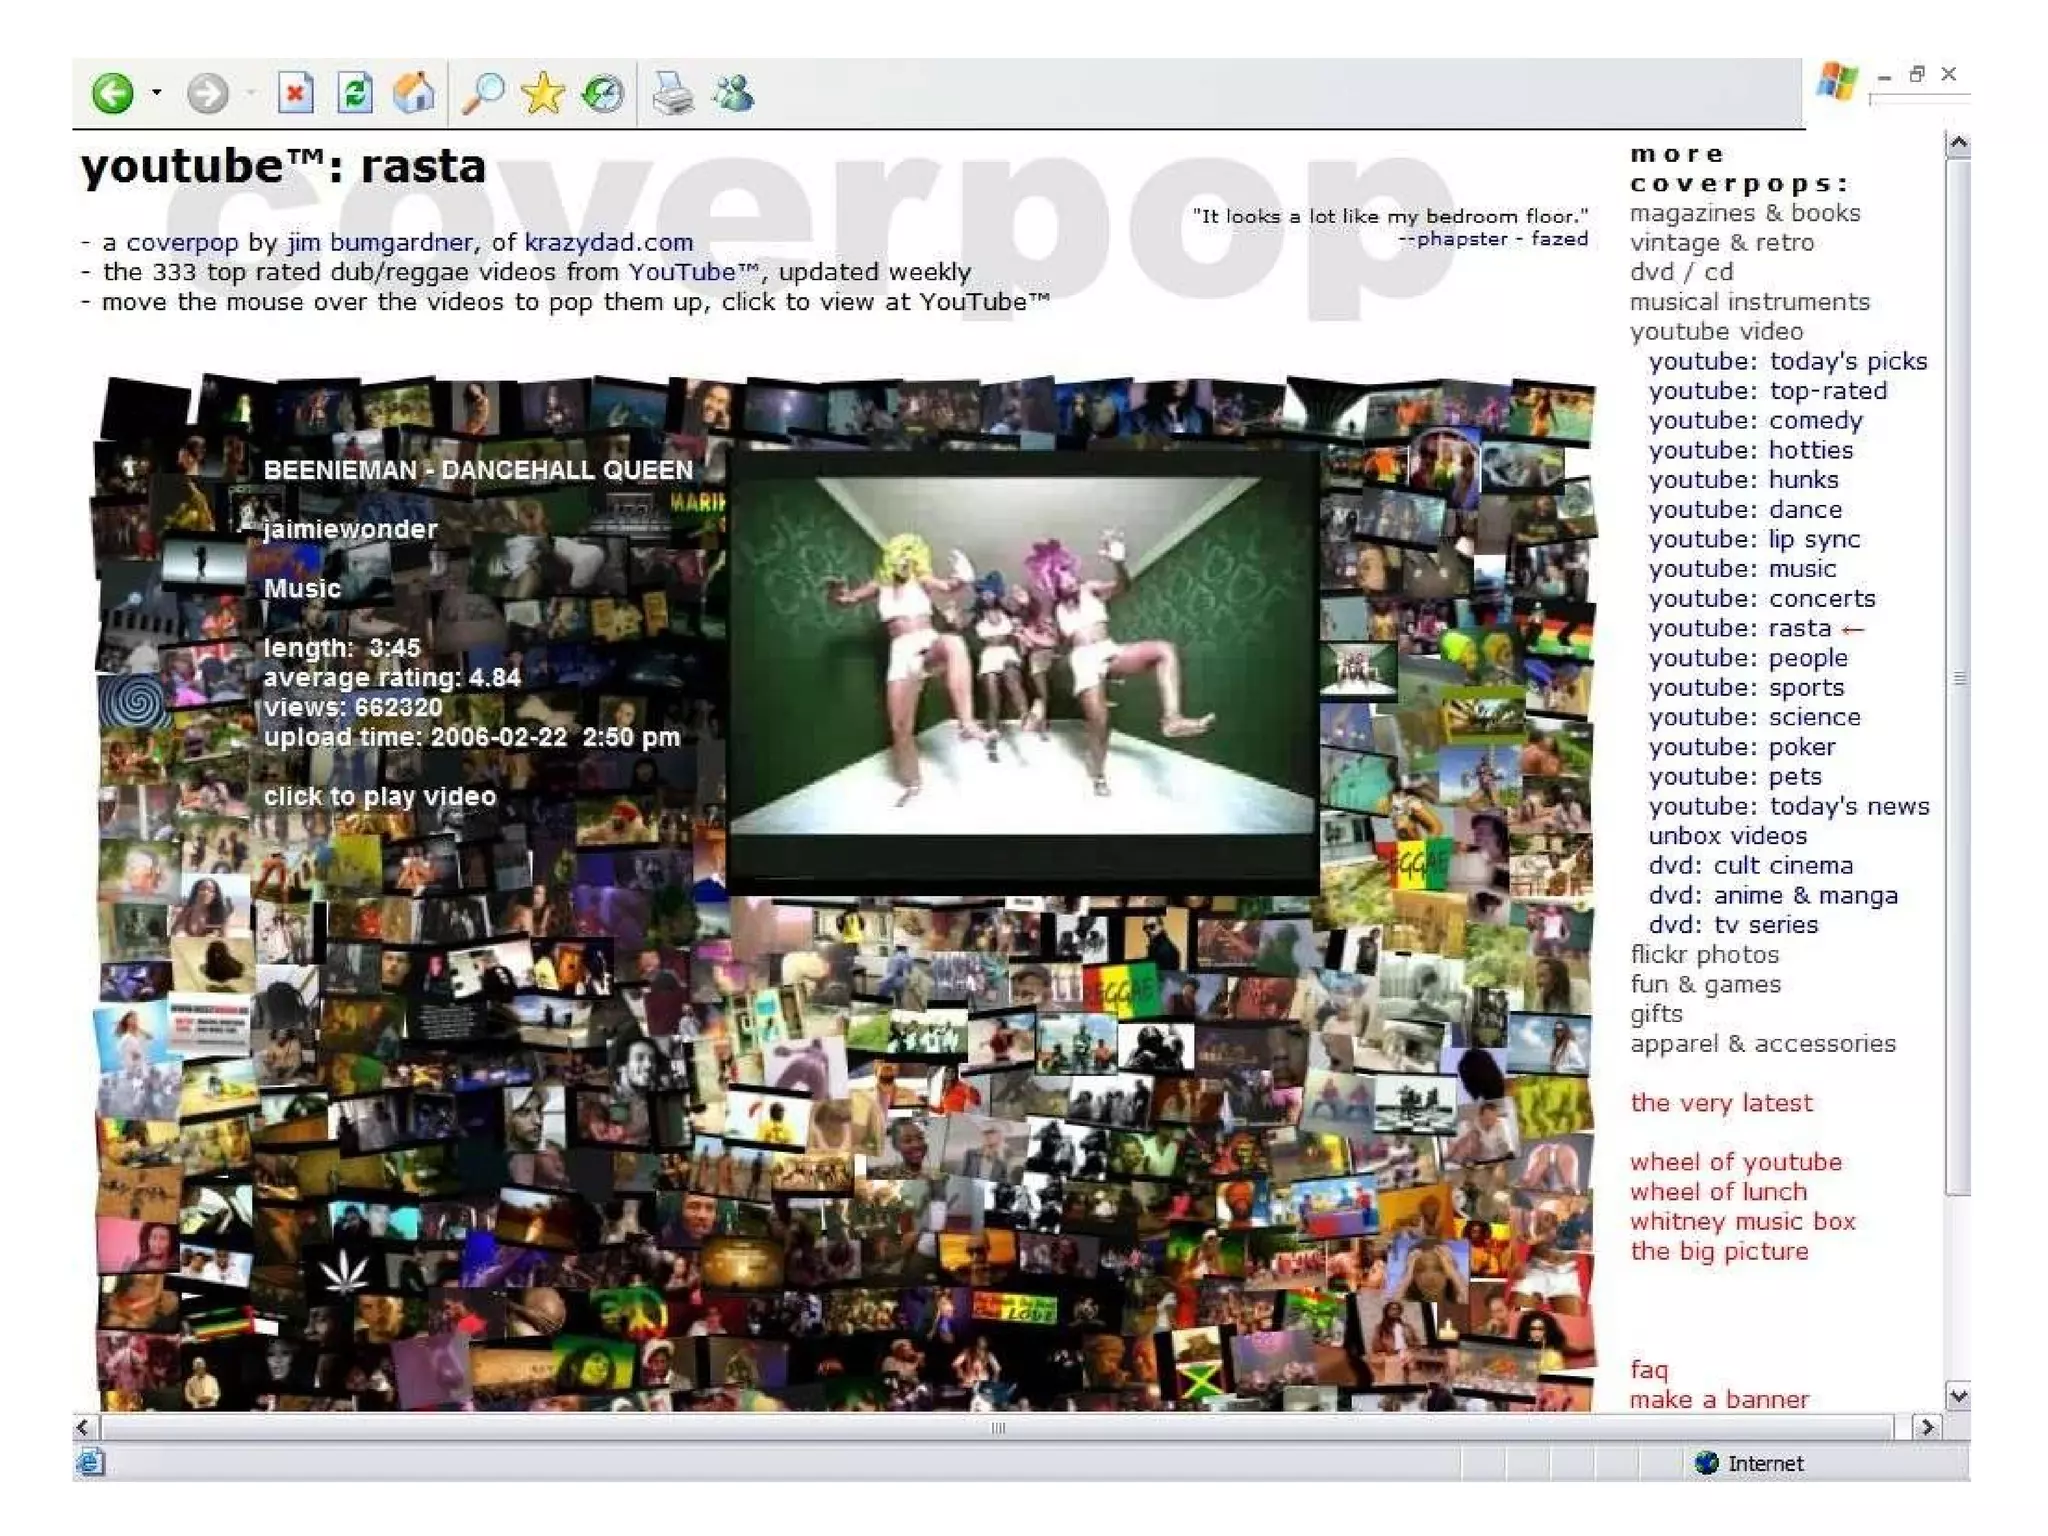Screen dimensions: 2048x1536
Task: Print the page using printer icon
Action: coord(673,96)
